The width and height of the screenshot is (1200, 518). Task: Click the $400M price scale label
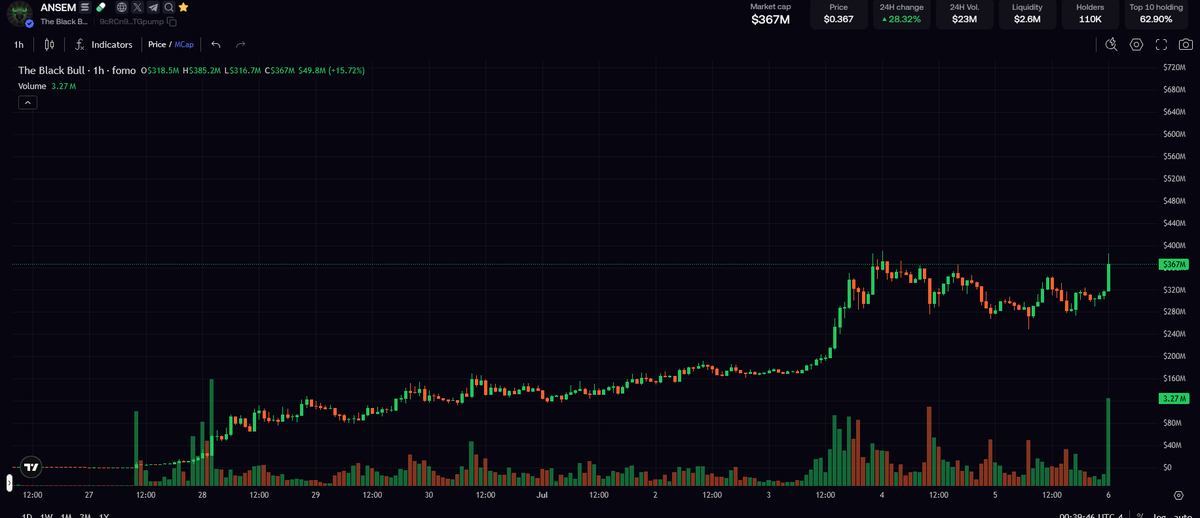point(1173,245)
